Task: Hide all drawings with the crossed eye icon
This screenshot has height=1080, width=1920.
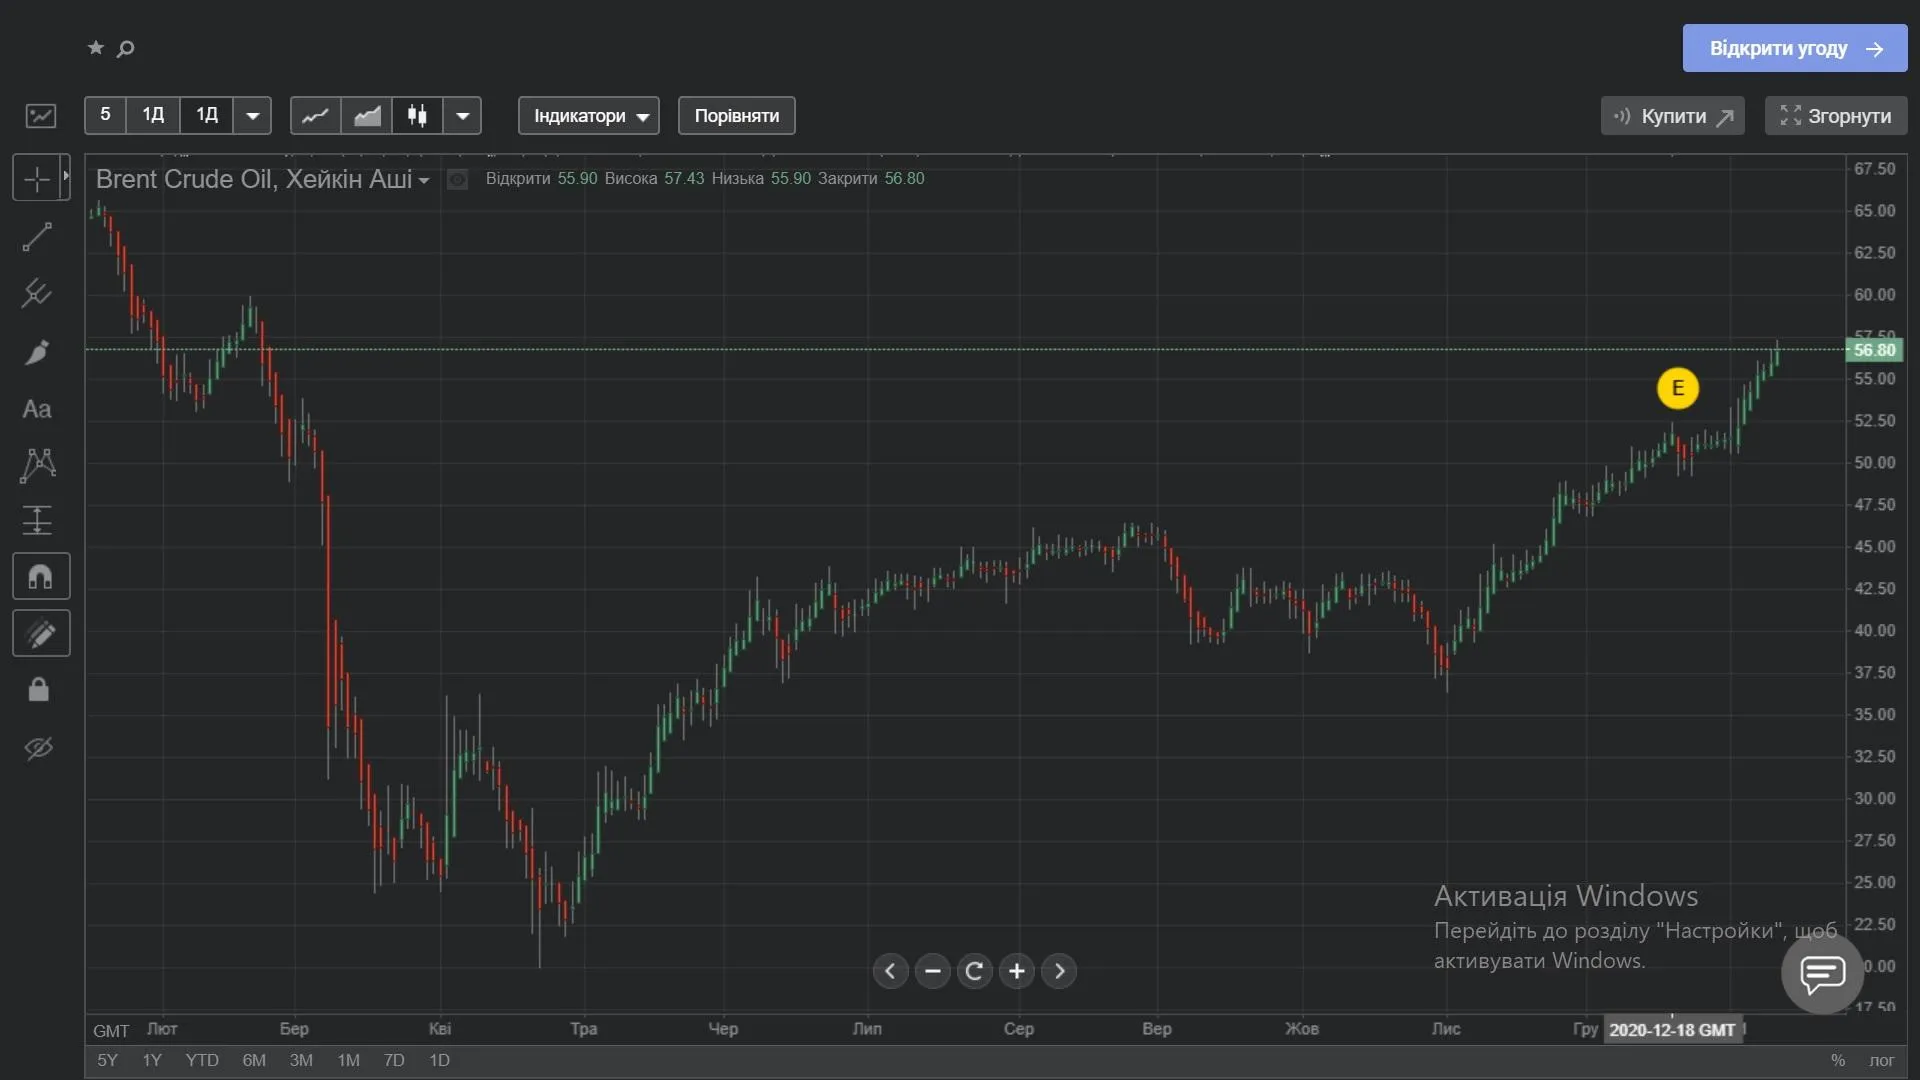Action: point(38,748)
